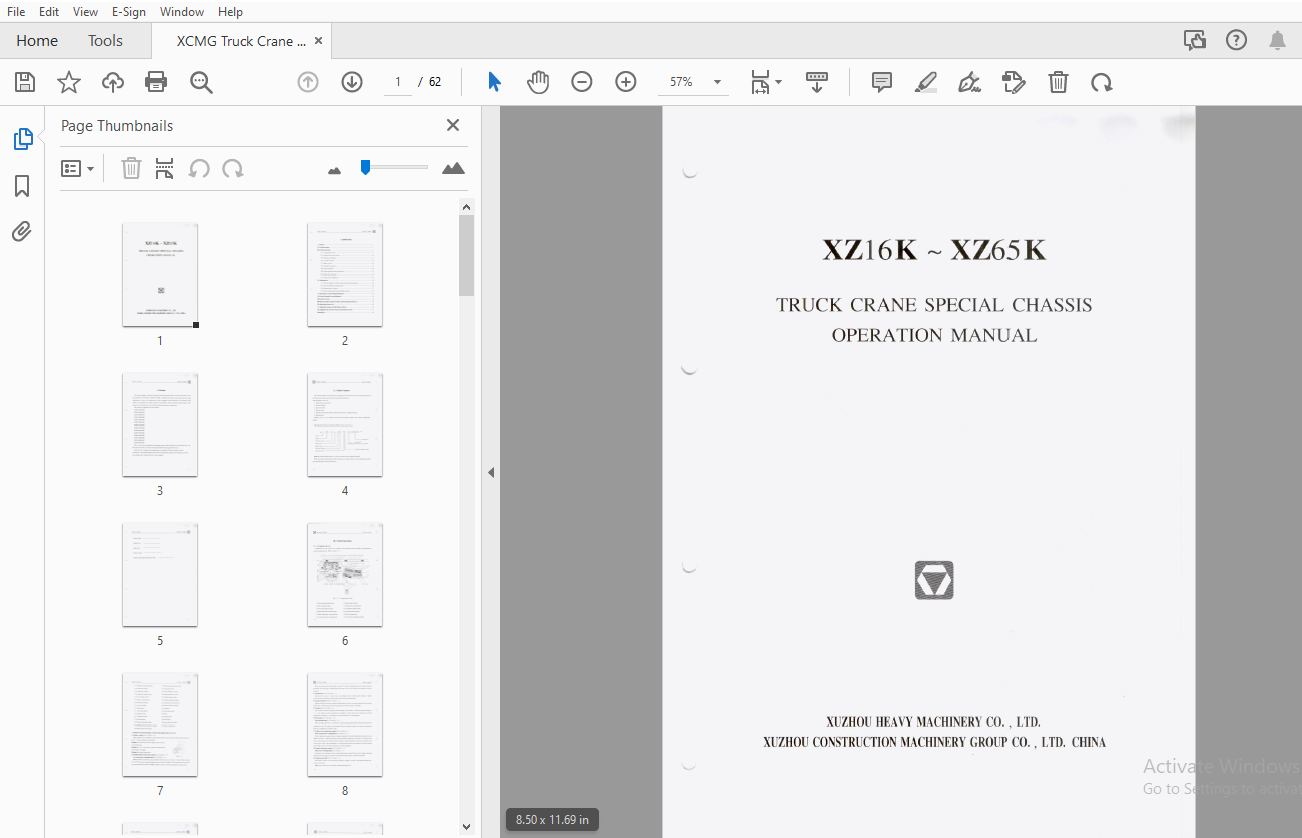Screen dimensions: 1302x838
Task: Switch to the Home tab
Action: (x=37, y=41)
